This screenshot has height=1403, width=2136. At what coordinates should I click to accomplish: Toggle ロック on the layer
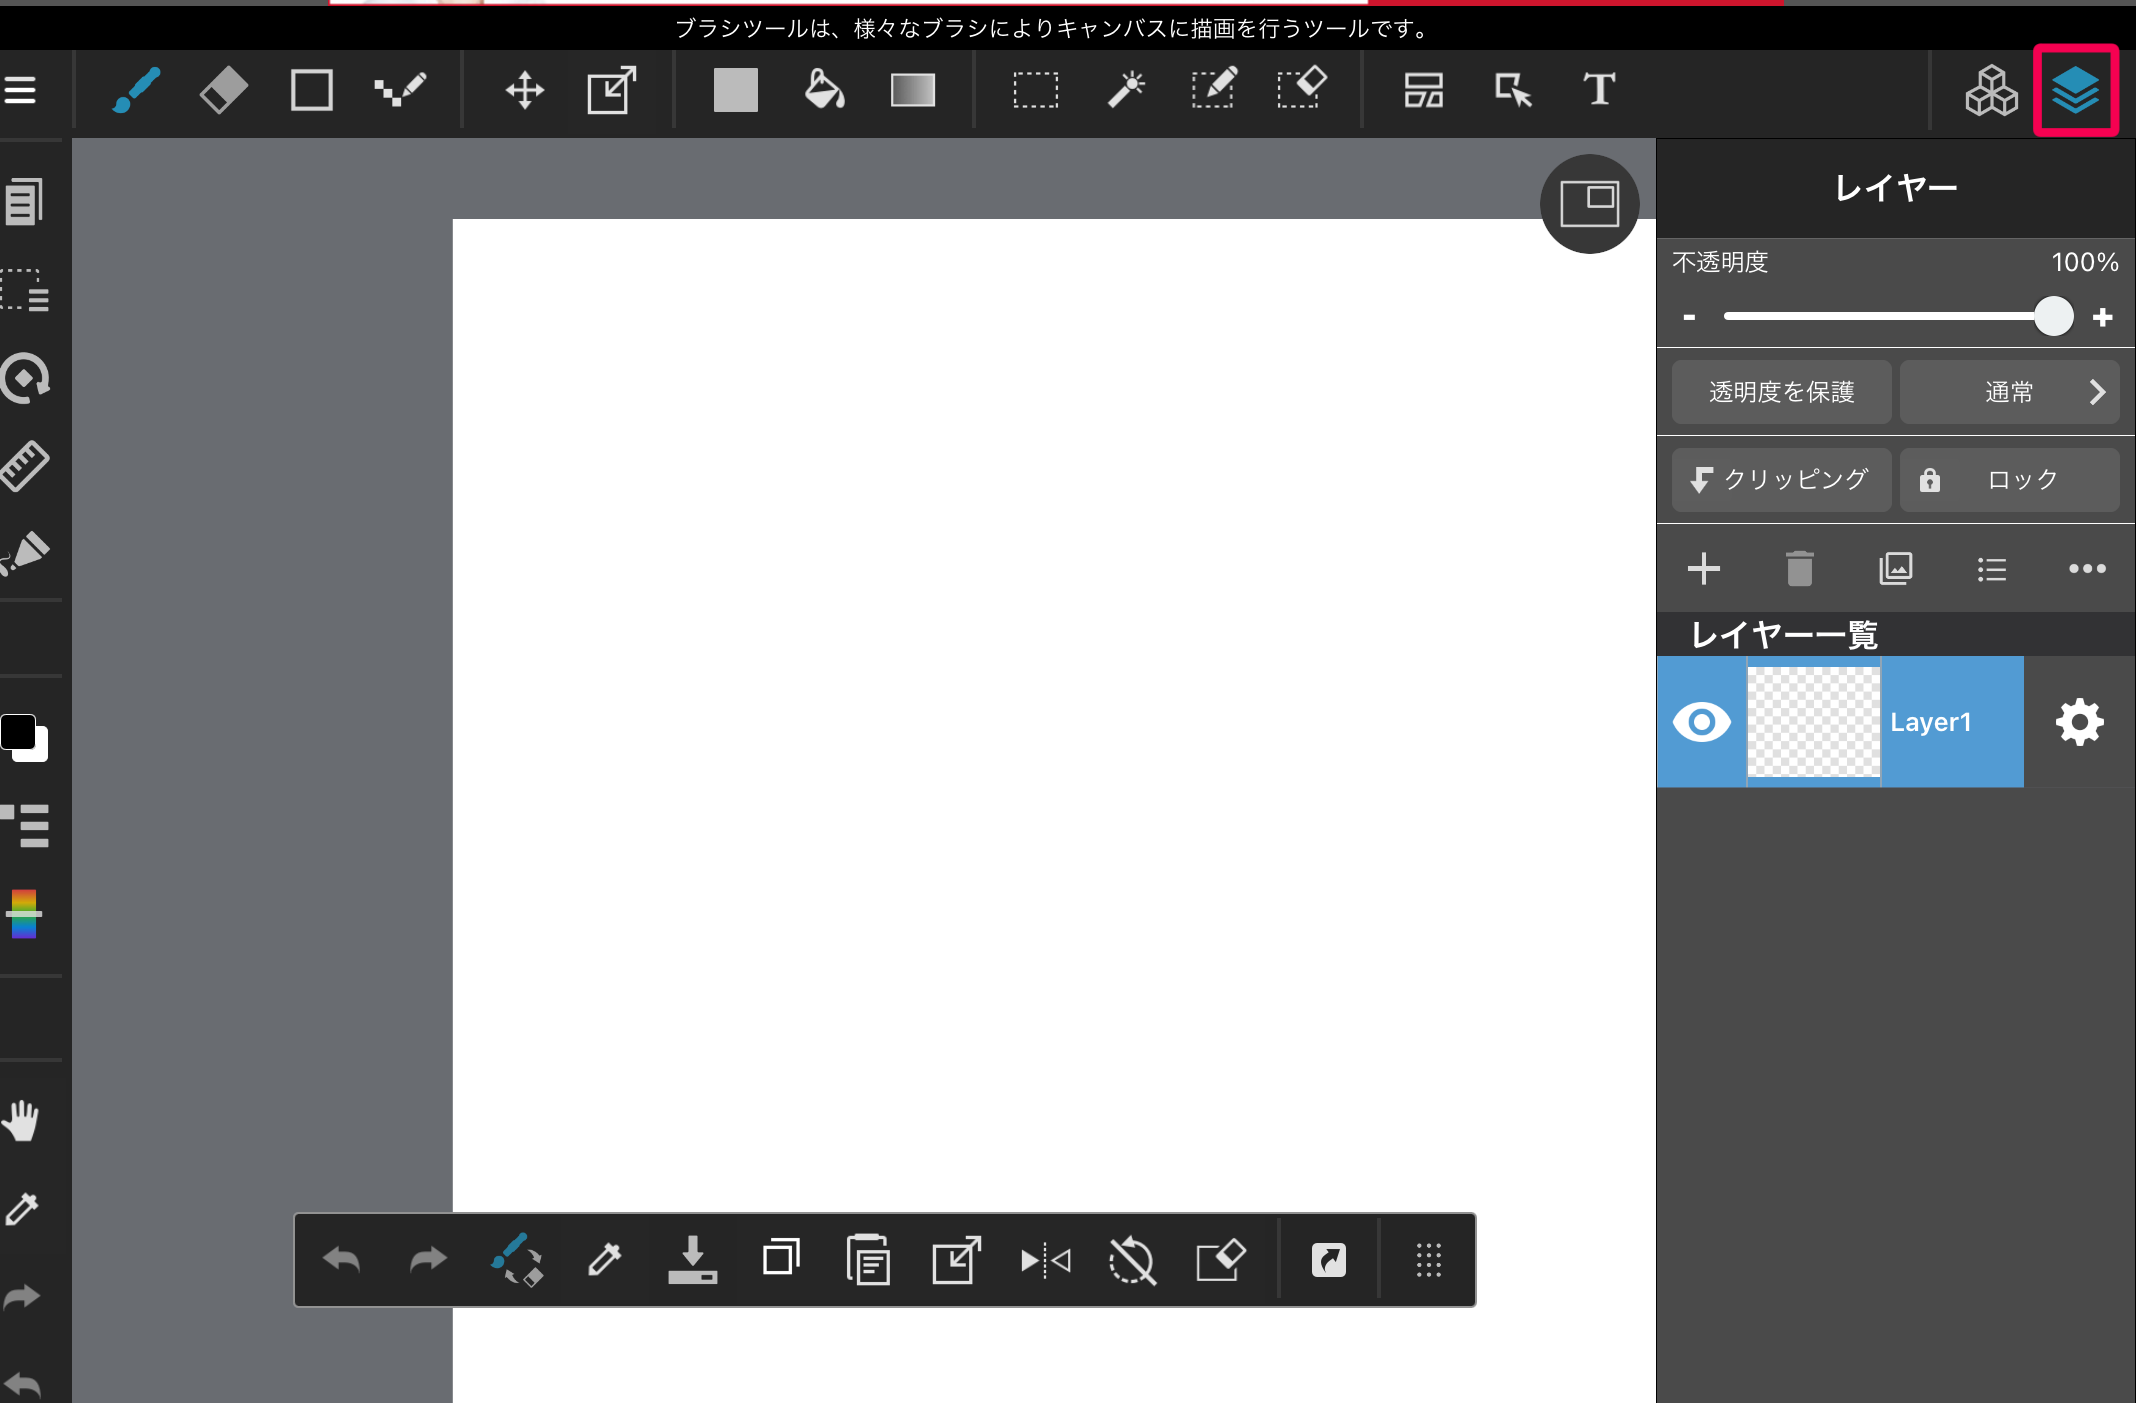pyautogui.click(x=2009, y=480)
